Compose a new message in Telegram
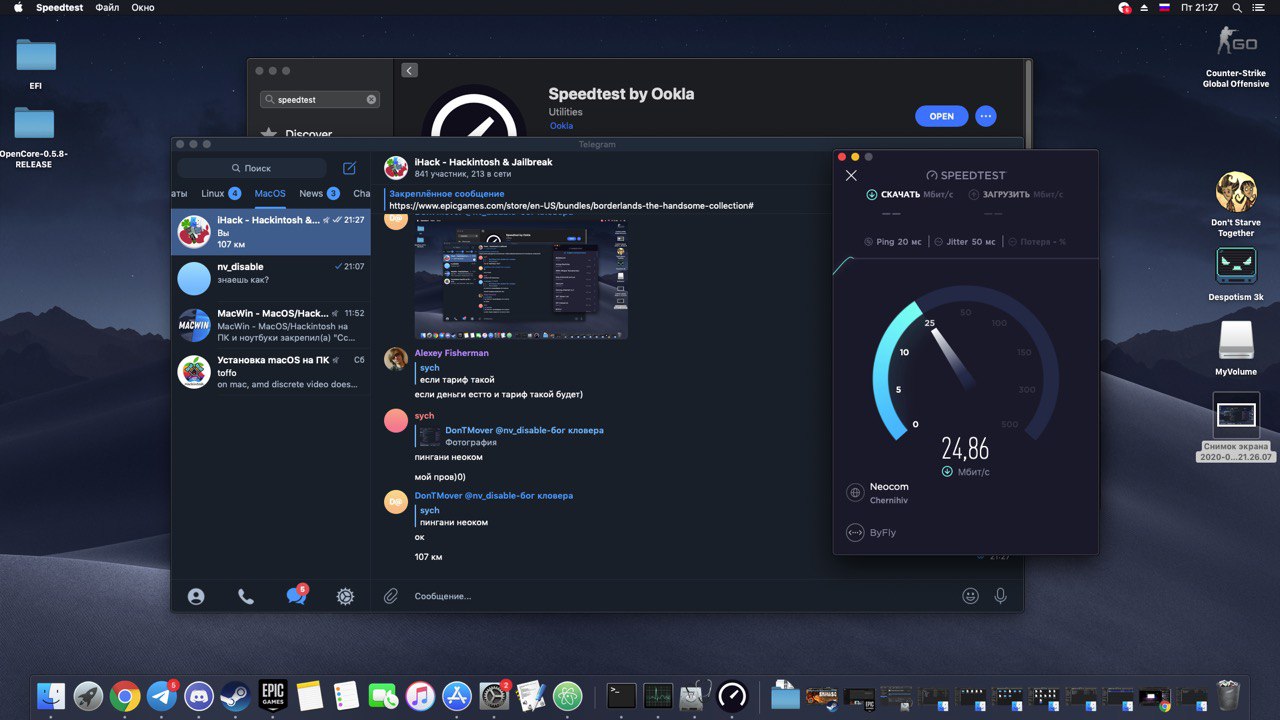Image resolution: width=1280 pixels, height=720 pixels. click(x=349, y=168)
